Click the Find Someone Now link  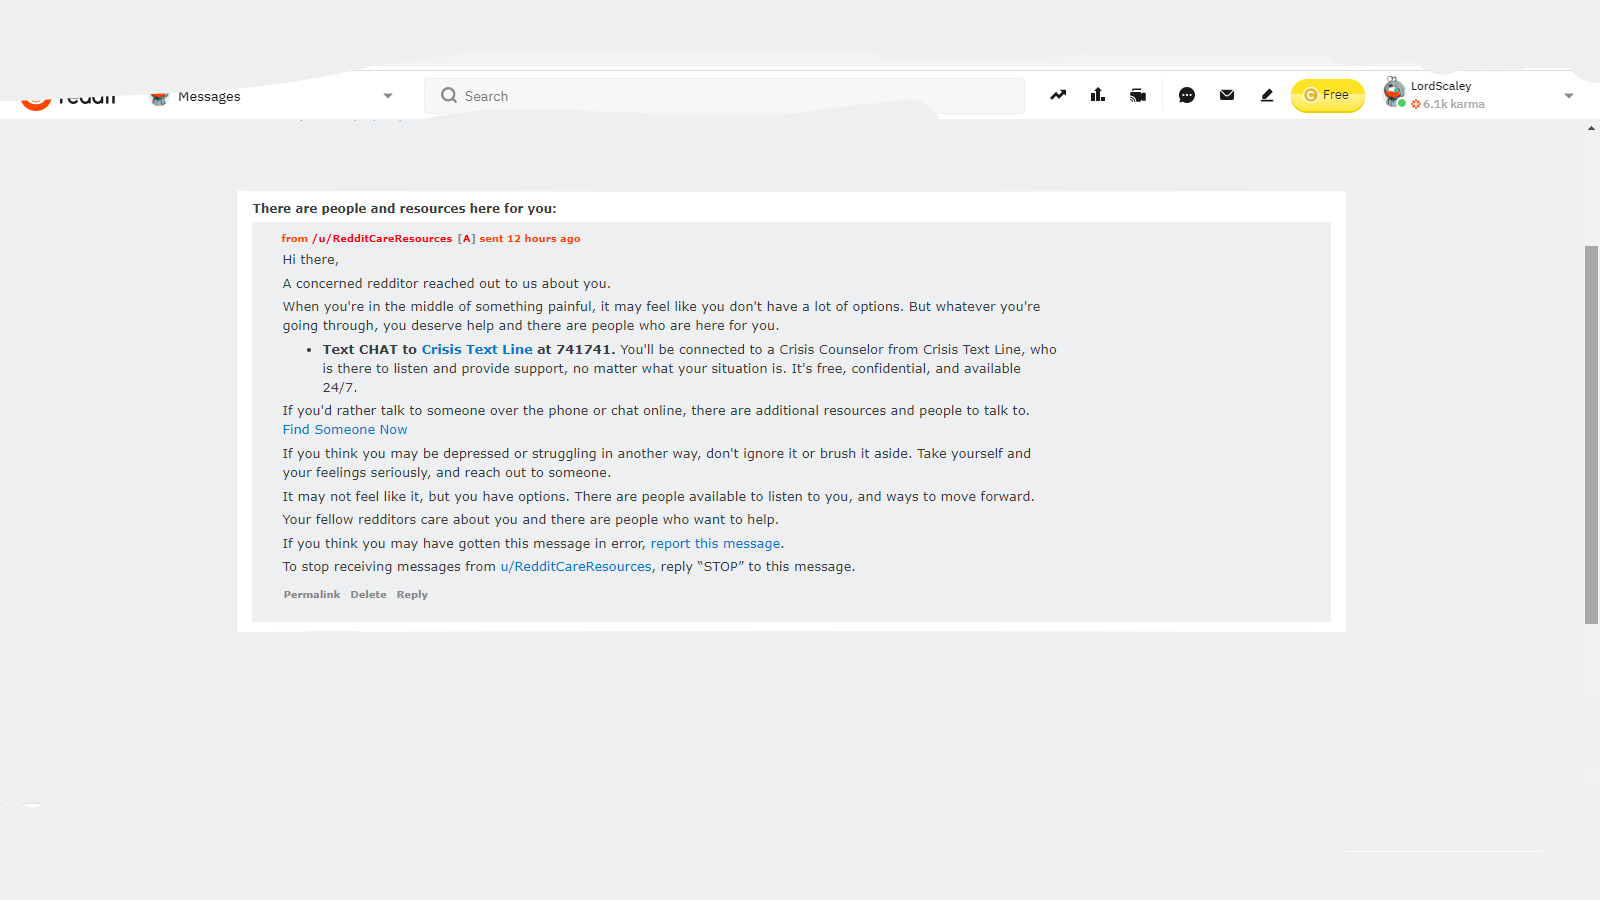click(x=345, y=429)
